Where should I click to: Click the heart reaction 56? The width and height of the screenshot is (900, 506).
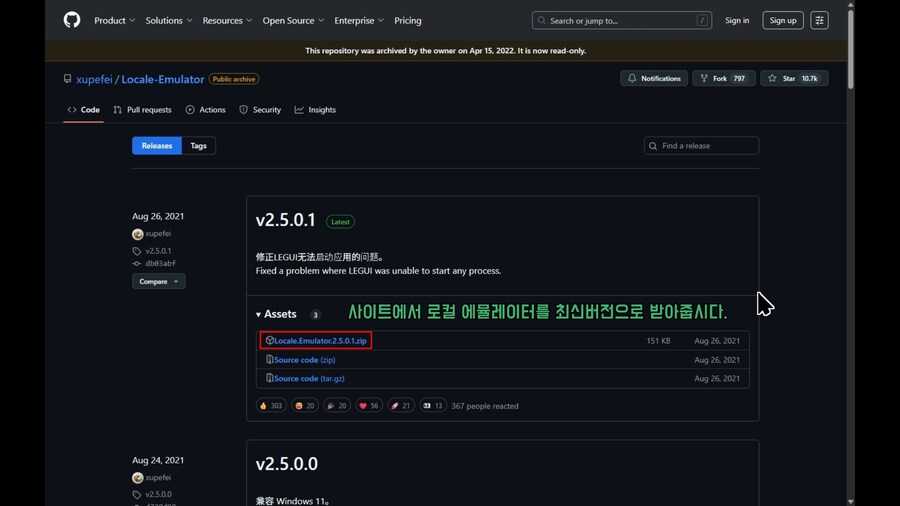point(368,406)
